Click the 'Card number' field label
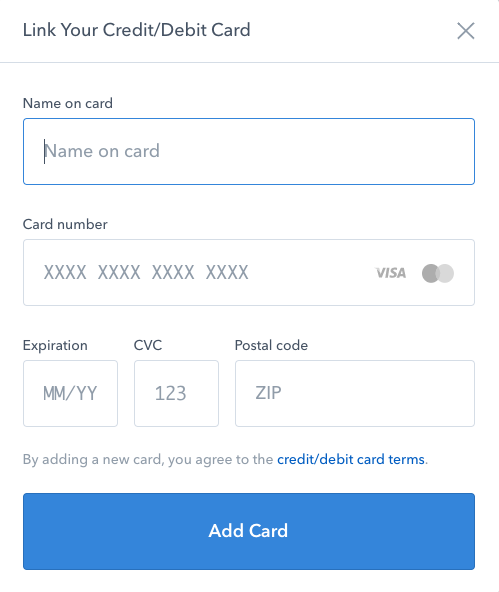The width and height of the screenshot is (499, 592). (x=65, y=224)
